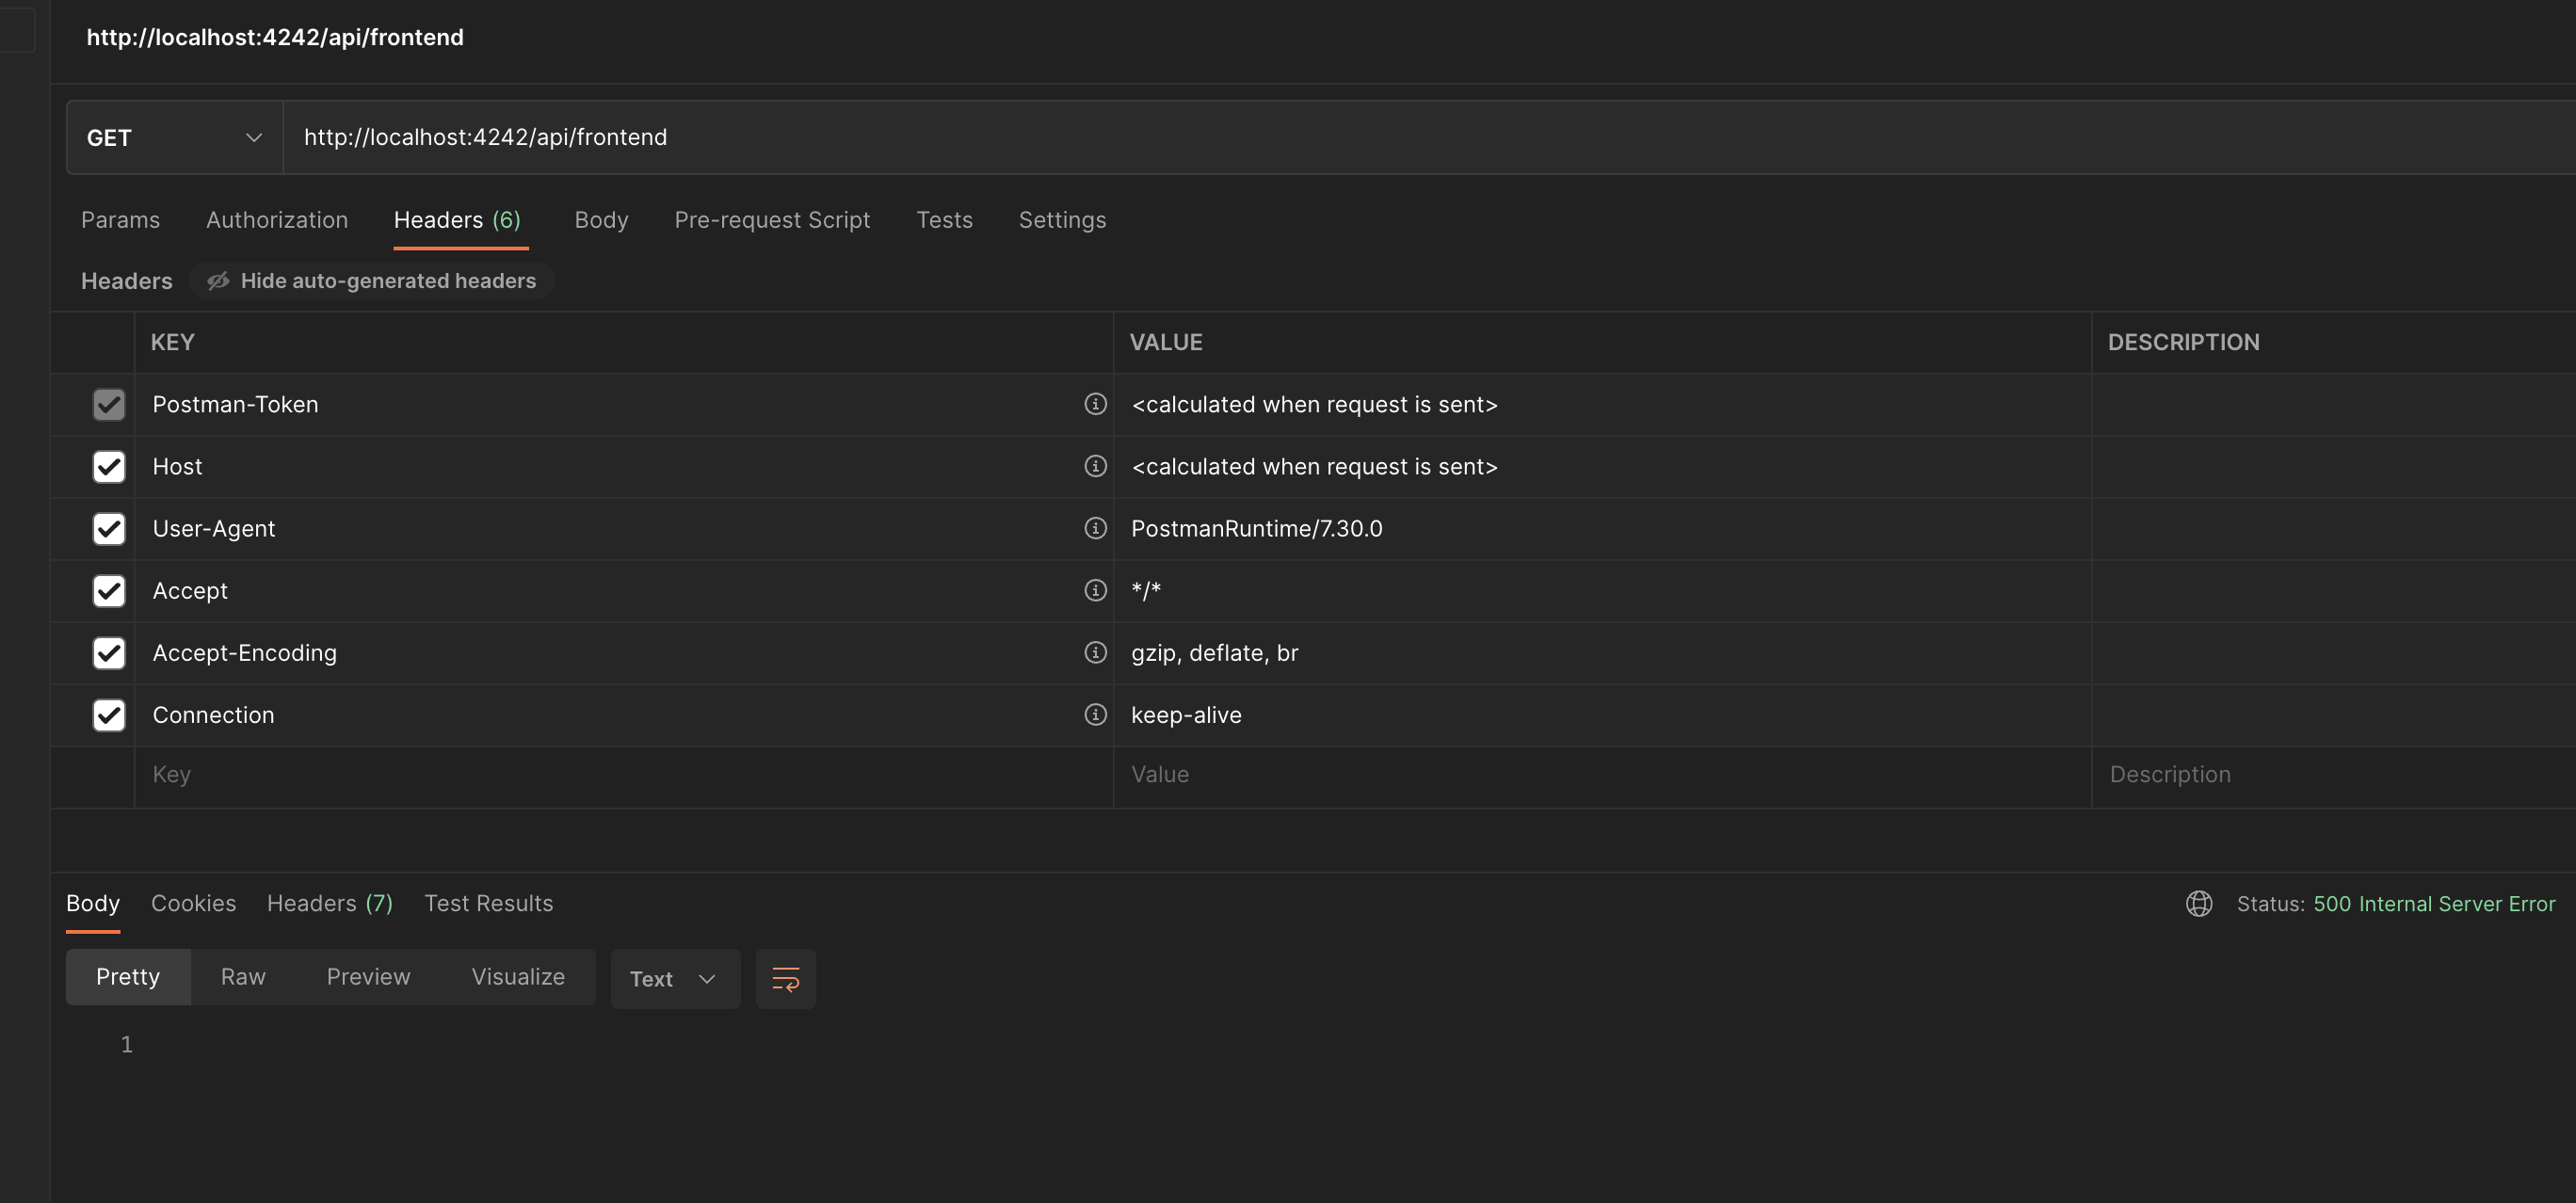Screen dimensions: 2576x1203
Task: Click the keep-alive value cell
Action: coord(1602,715)
